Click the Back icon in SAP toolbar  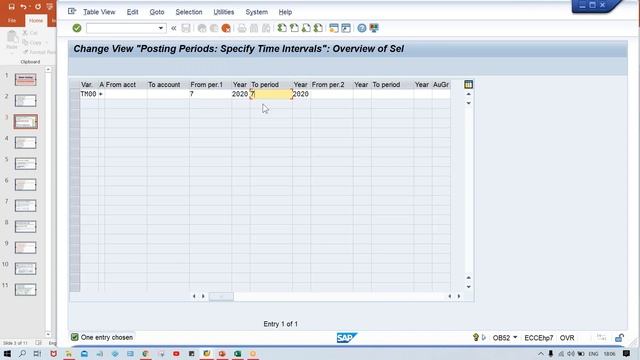[202, 28]
